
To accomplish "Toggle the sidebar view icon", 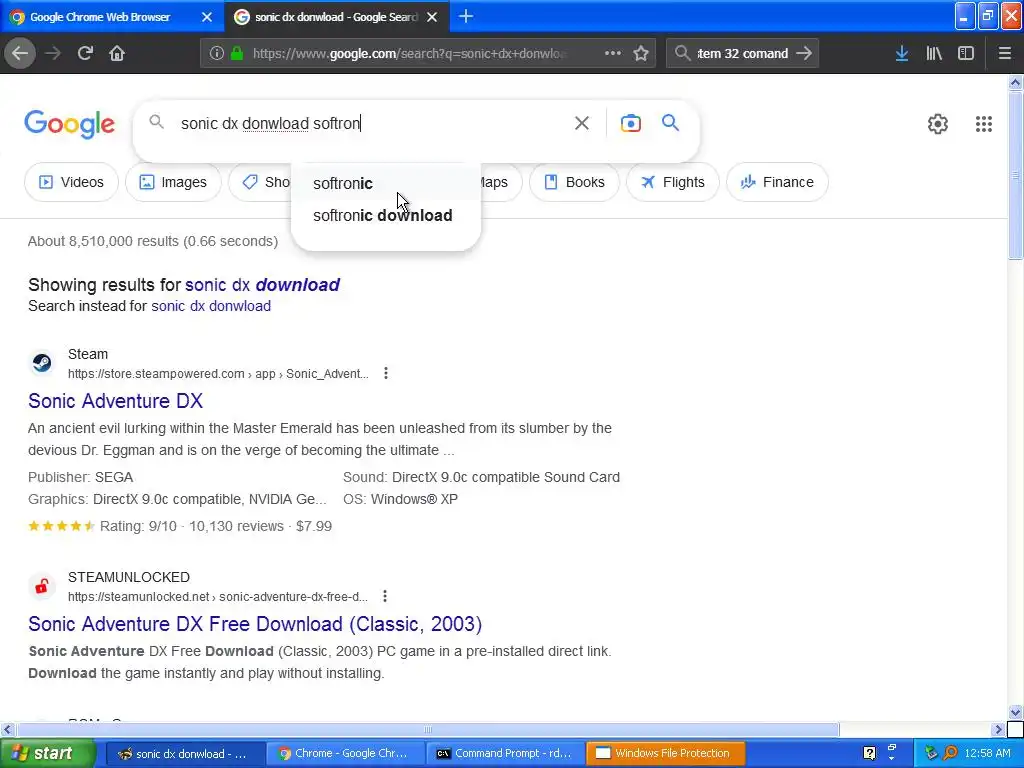I will tap(966, 54).
